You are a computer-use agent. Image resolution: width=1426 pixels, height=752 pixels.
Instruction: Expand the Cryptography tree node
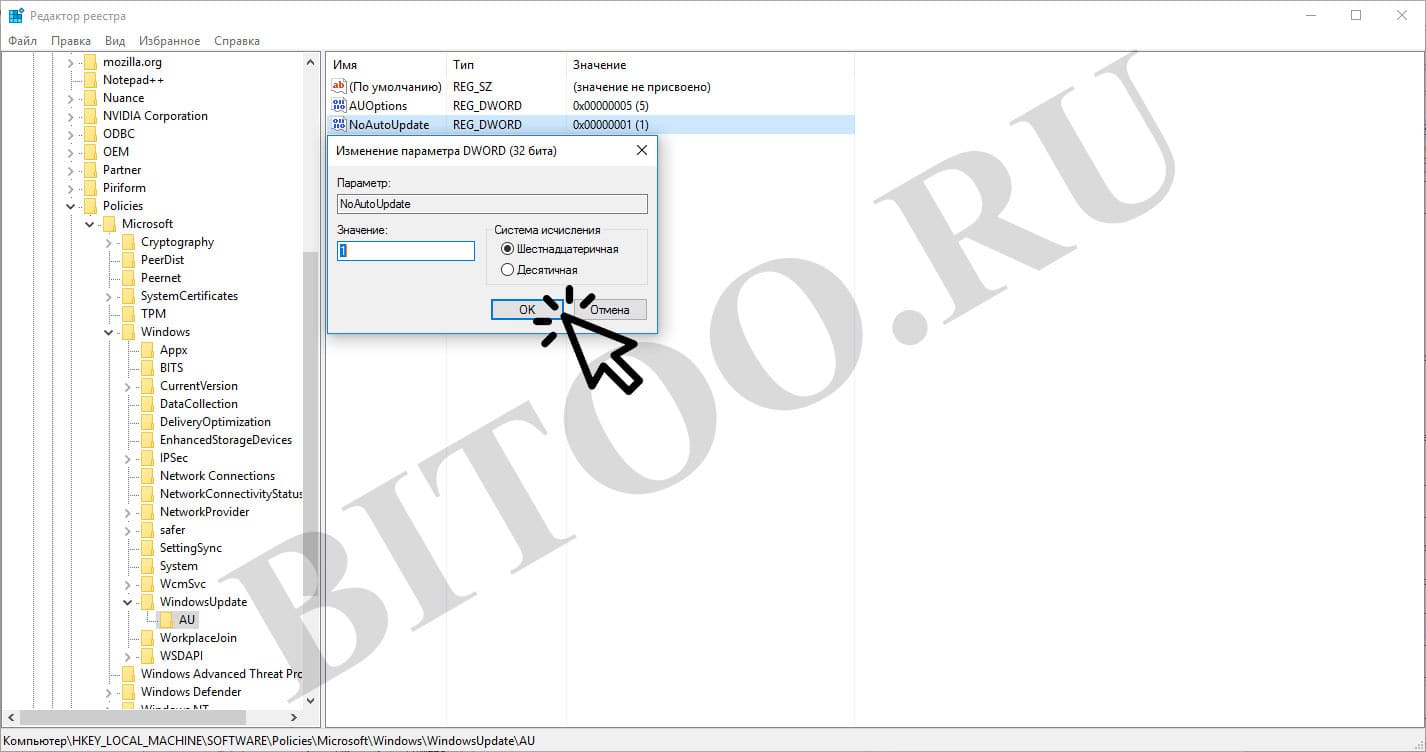tap(109, 242)
